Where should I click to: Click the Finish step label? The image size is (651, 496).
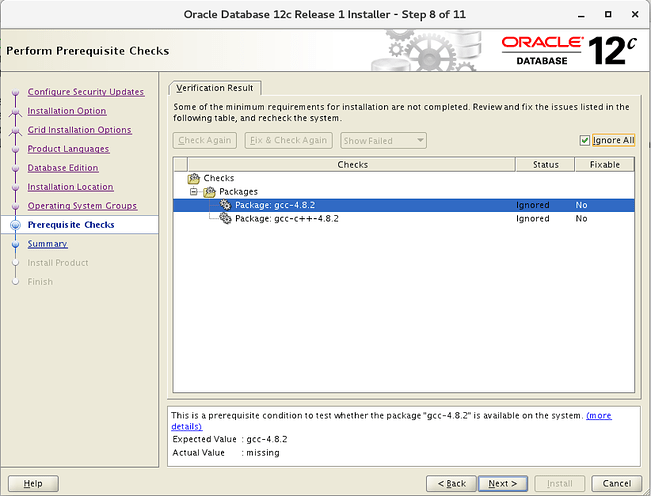point(40,282)
